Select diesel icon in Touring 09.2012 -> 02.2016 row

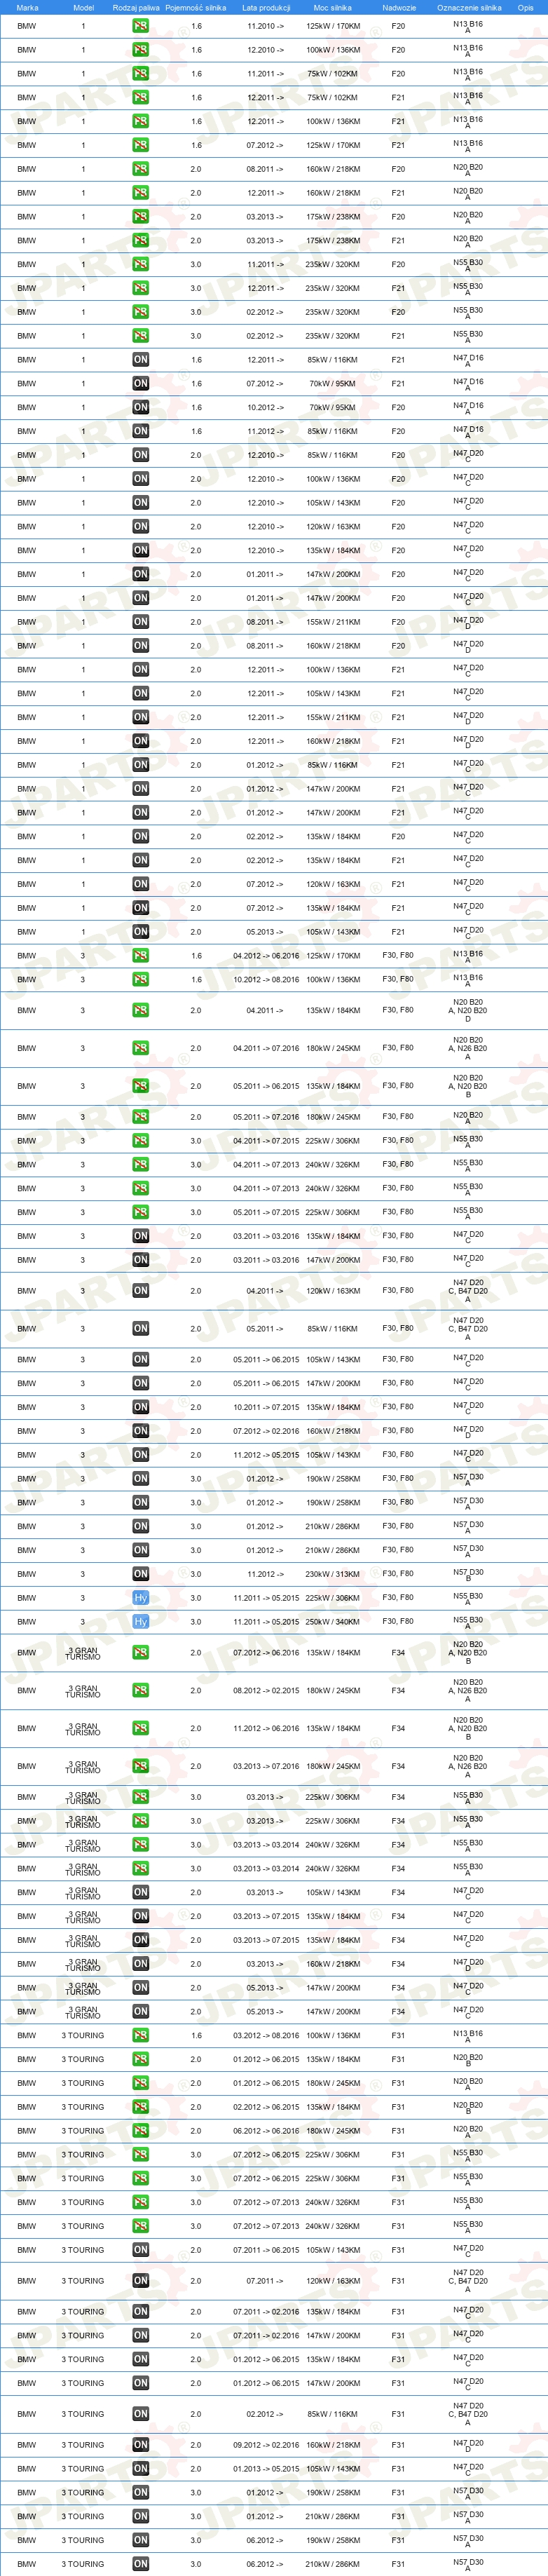coord(141,2445)
